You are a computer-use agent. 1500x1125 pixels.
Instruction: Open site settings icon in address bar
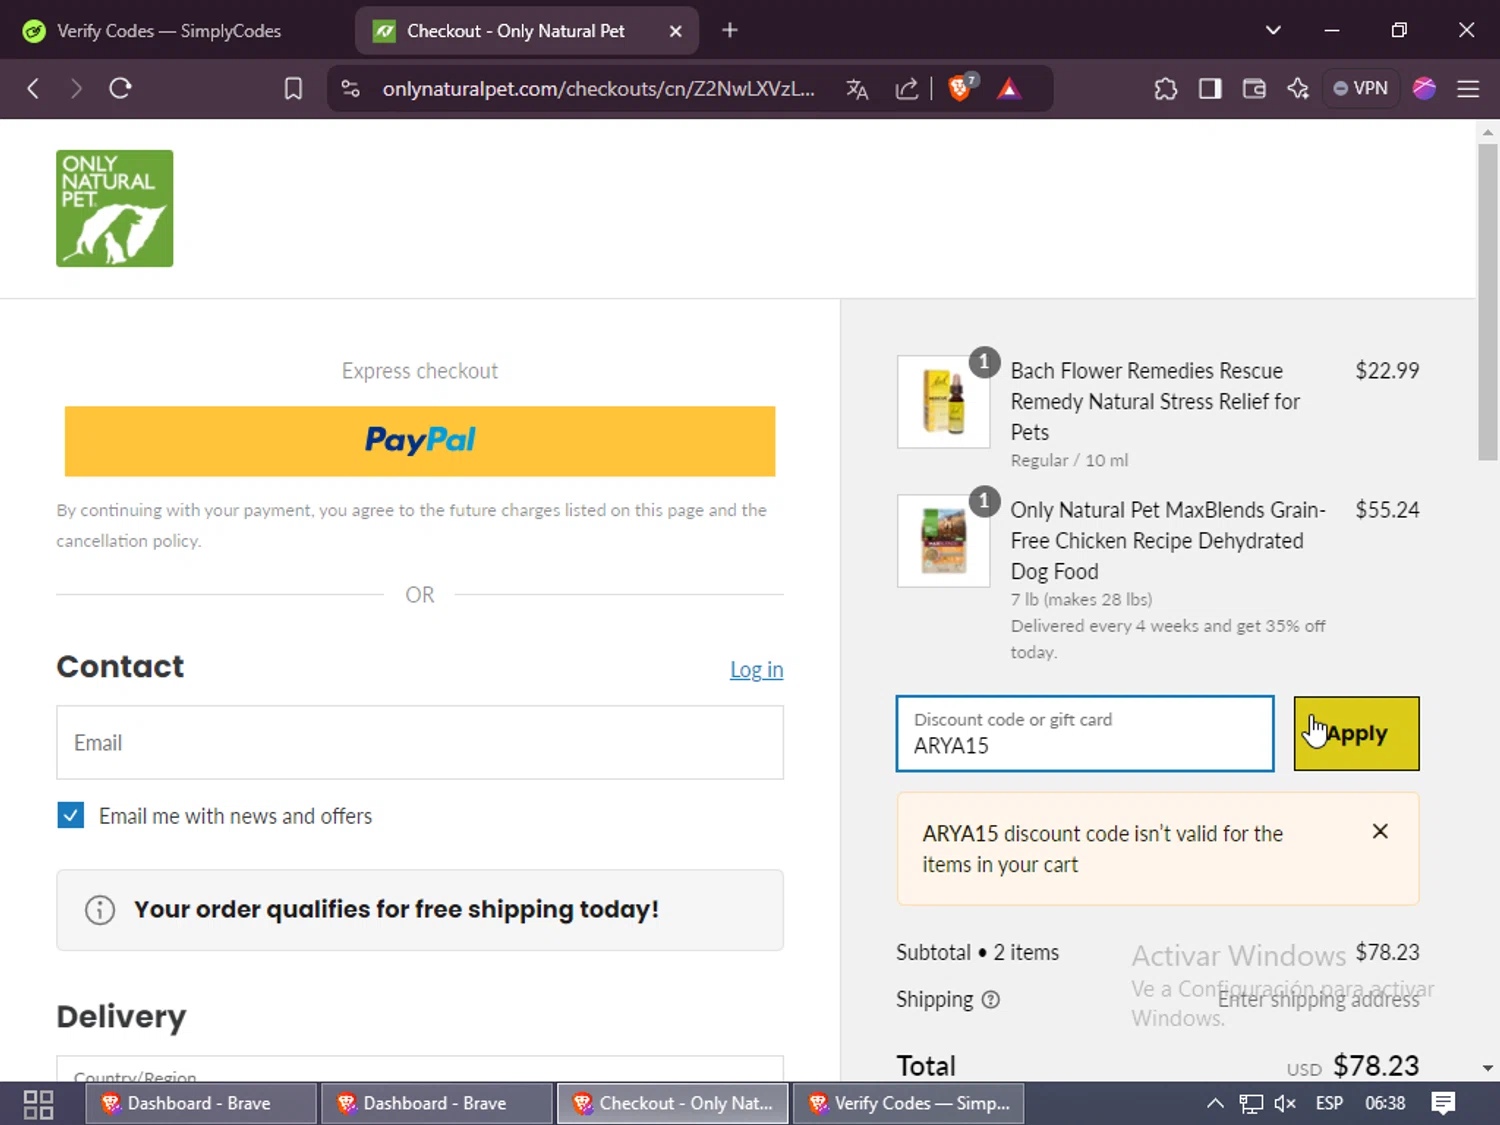[x=350, y=89]
